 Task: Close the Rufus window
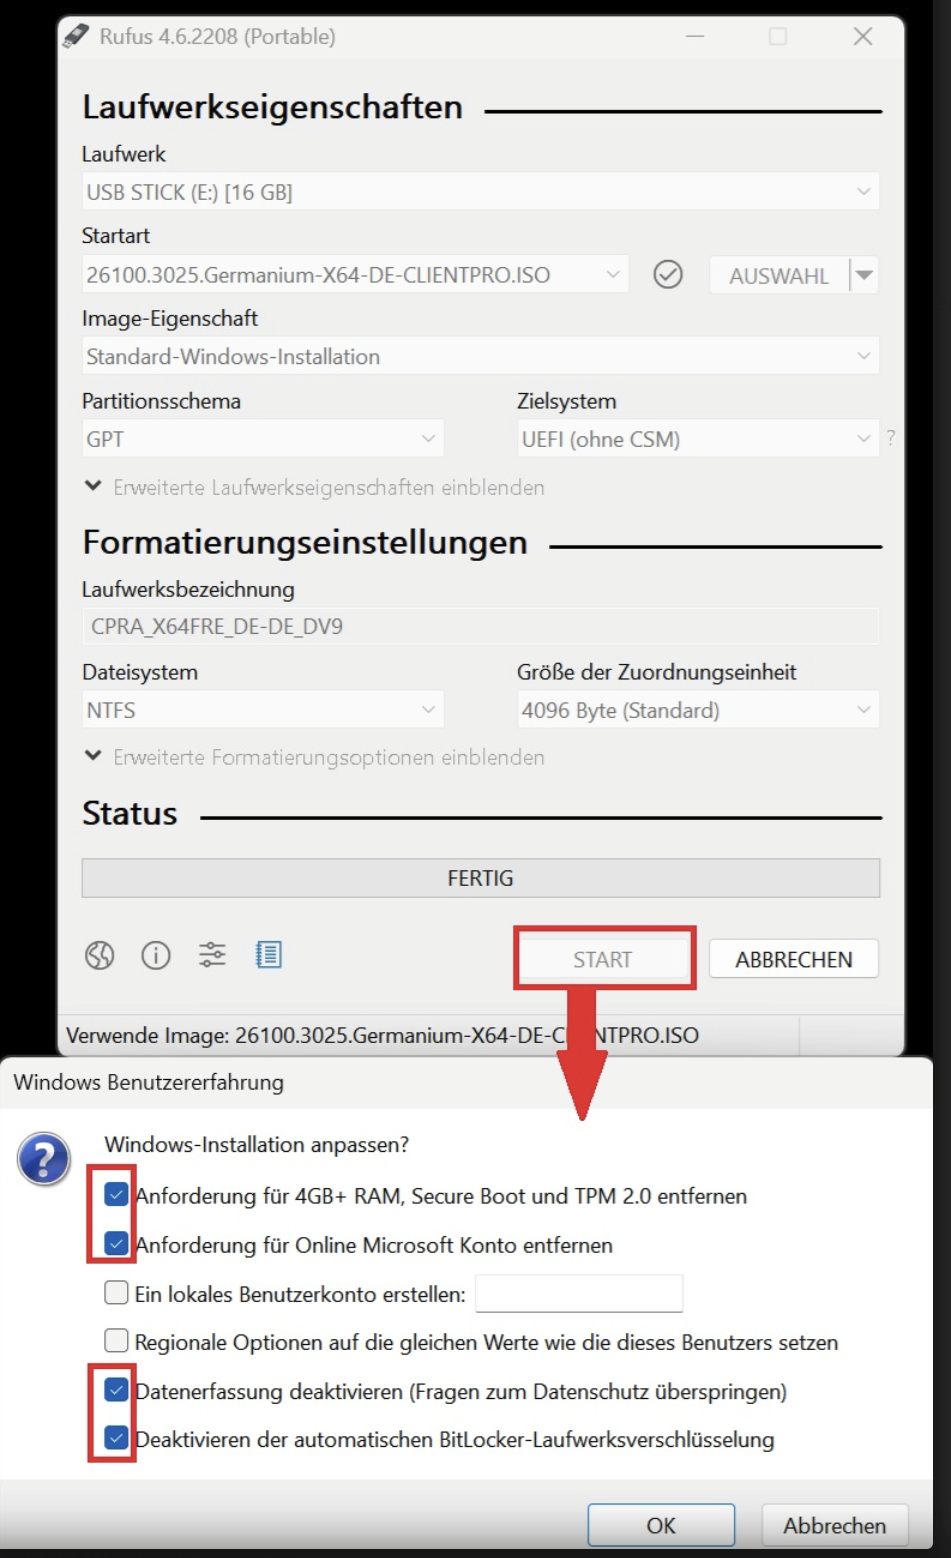coord(863,36)
